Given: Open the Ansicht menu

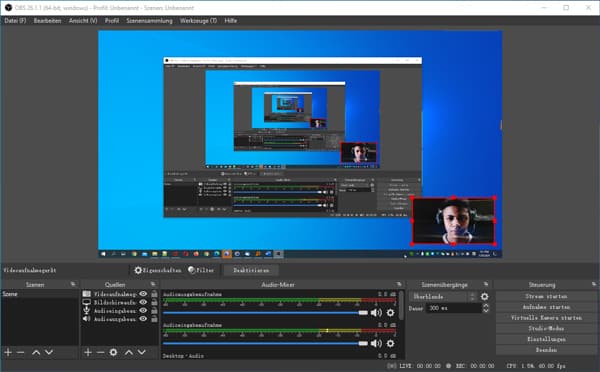Looking at the screenshot, I should 83,21.
